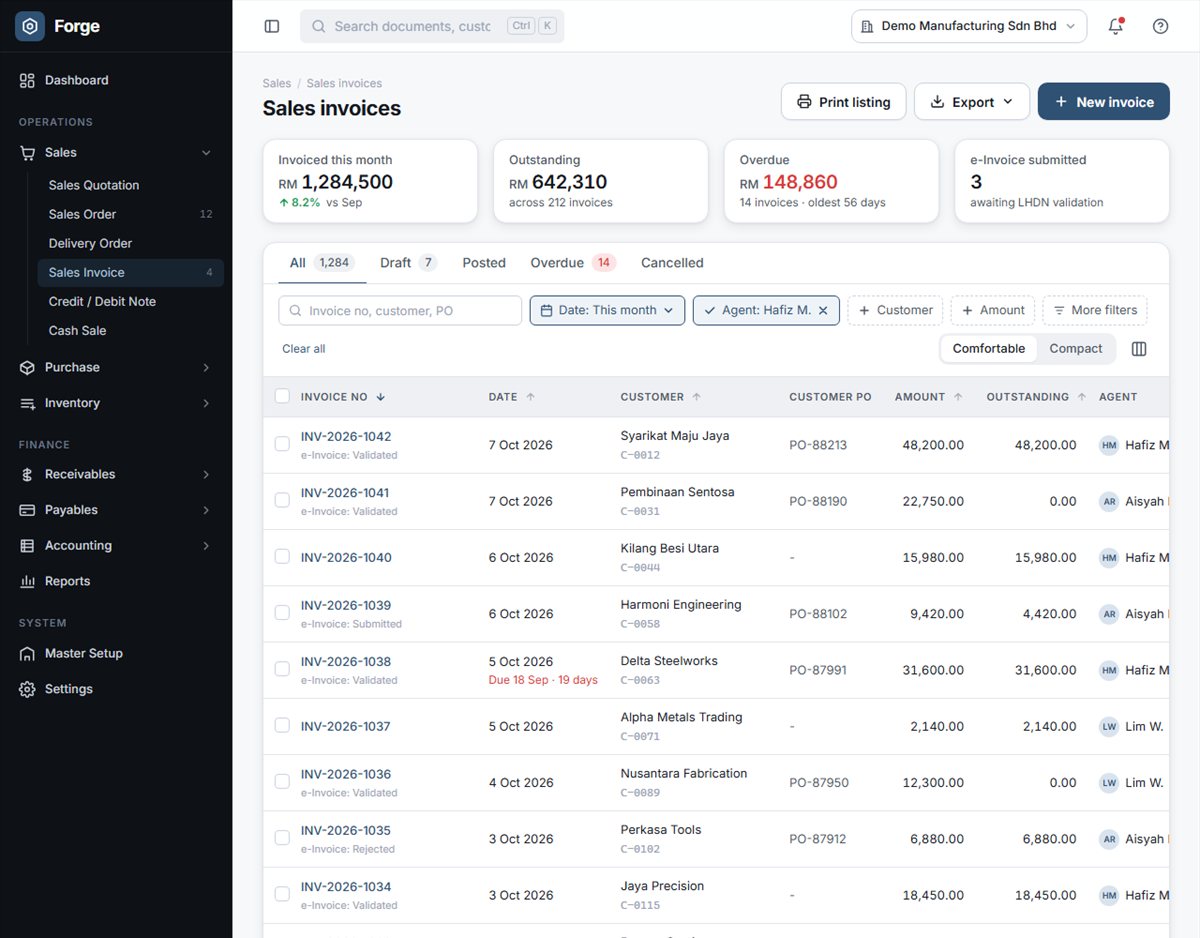Click the New invoice button
Image resolution: width=1200 pixels, height=938 pixels.
click(1104, 102)
